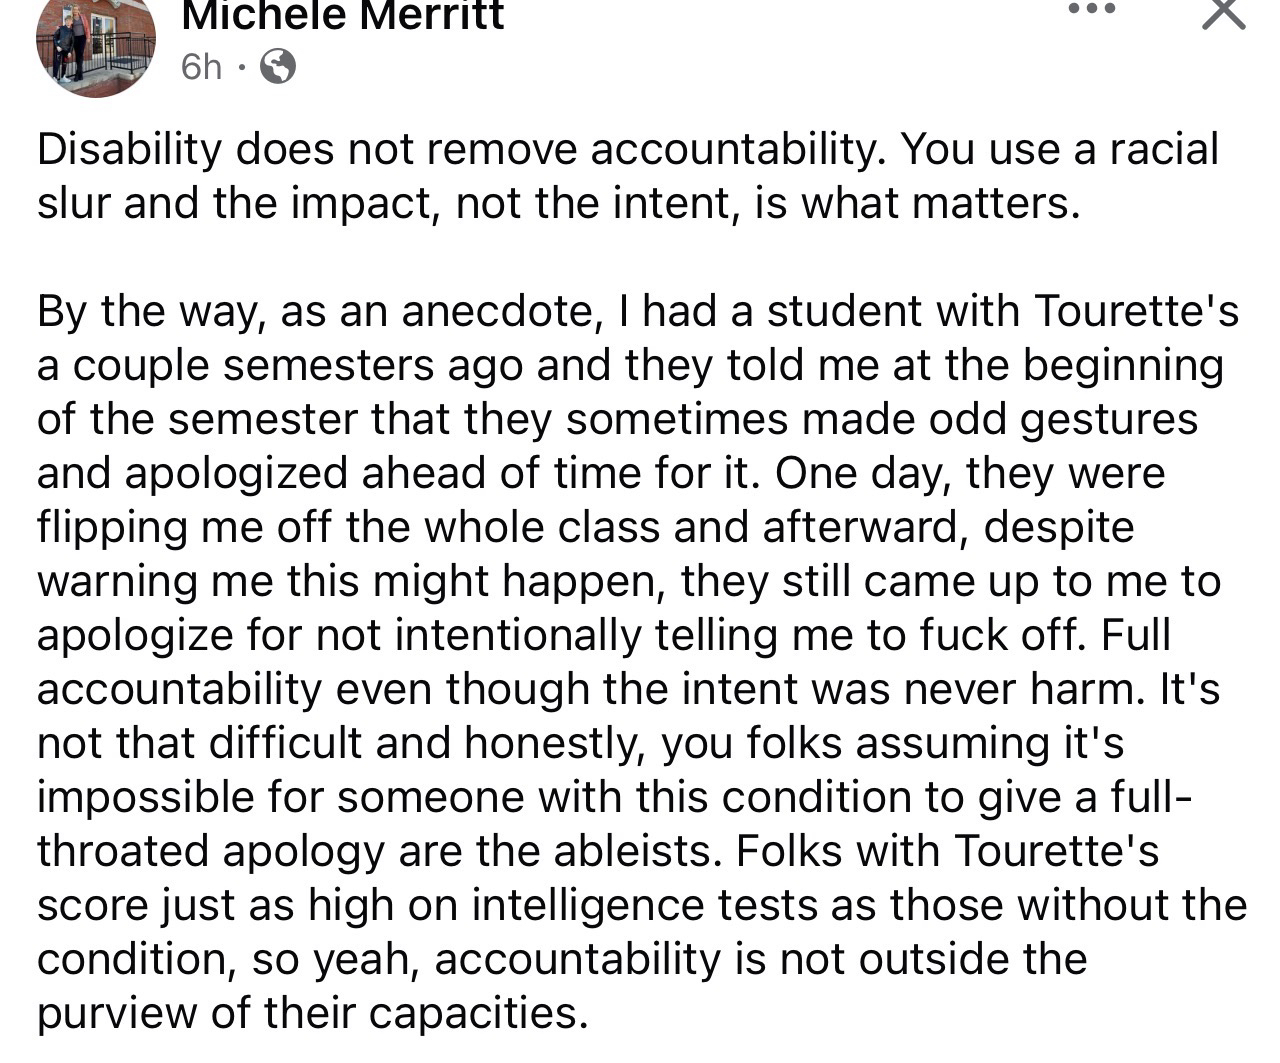Open the Michele Merritt profile name link
The height and width of the screenshot is (1063, 1280).
pos(343,16)
